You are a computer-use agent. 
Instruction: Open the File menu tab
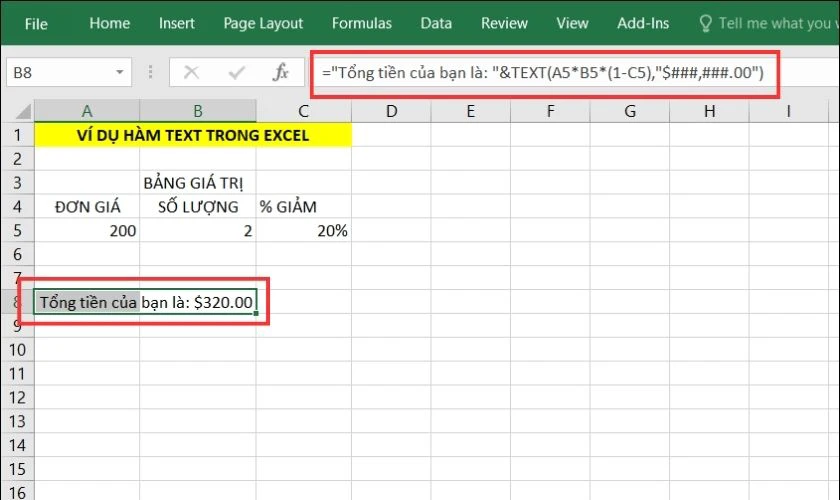pos(36,24)
